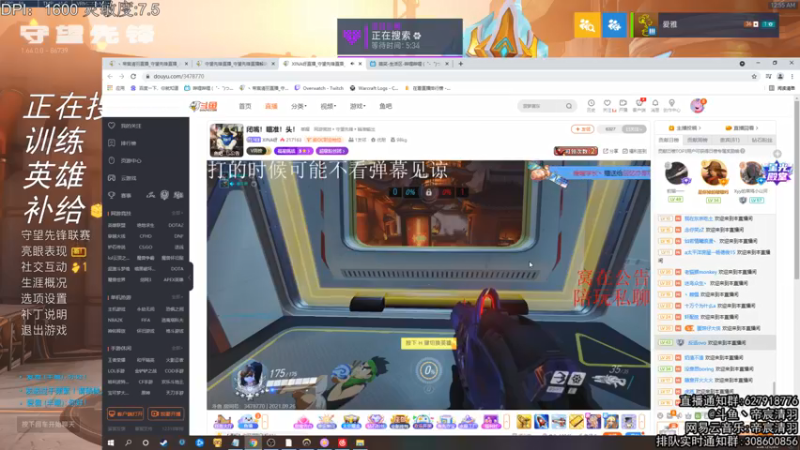Click the Douyu logo
Image resolution: width=800 pixels, height=450 pixels.
[204, 106]
